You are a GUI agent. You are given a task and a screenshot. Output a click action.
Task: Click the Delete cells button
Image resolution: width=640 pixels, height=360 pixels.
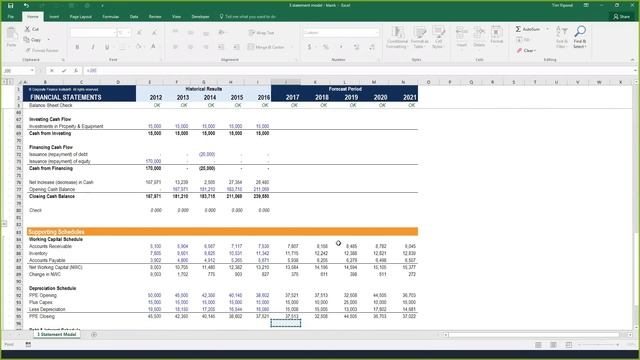pos(479,37)
